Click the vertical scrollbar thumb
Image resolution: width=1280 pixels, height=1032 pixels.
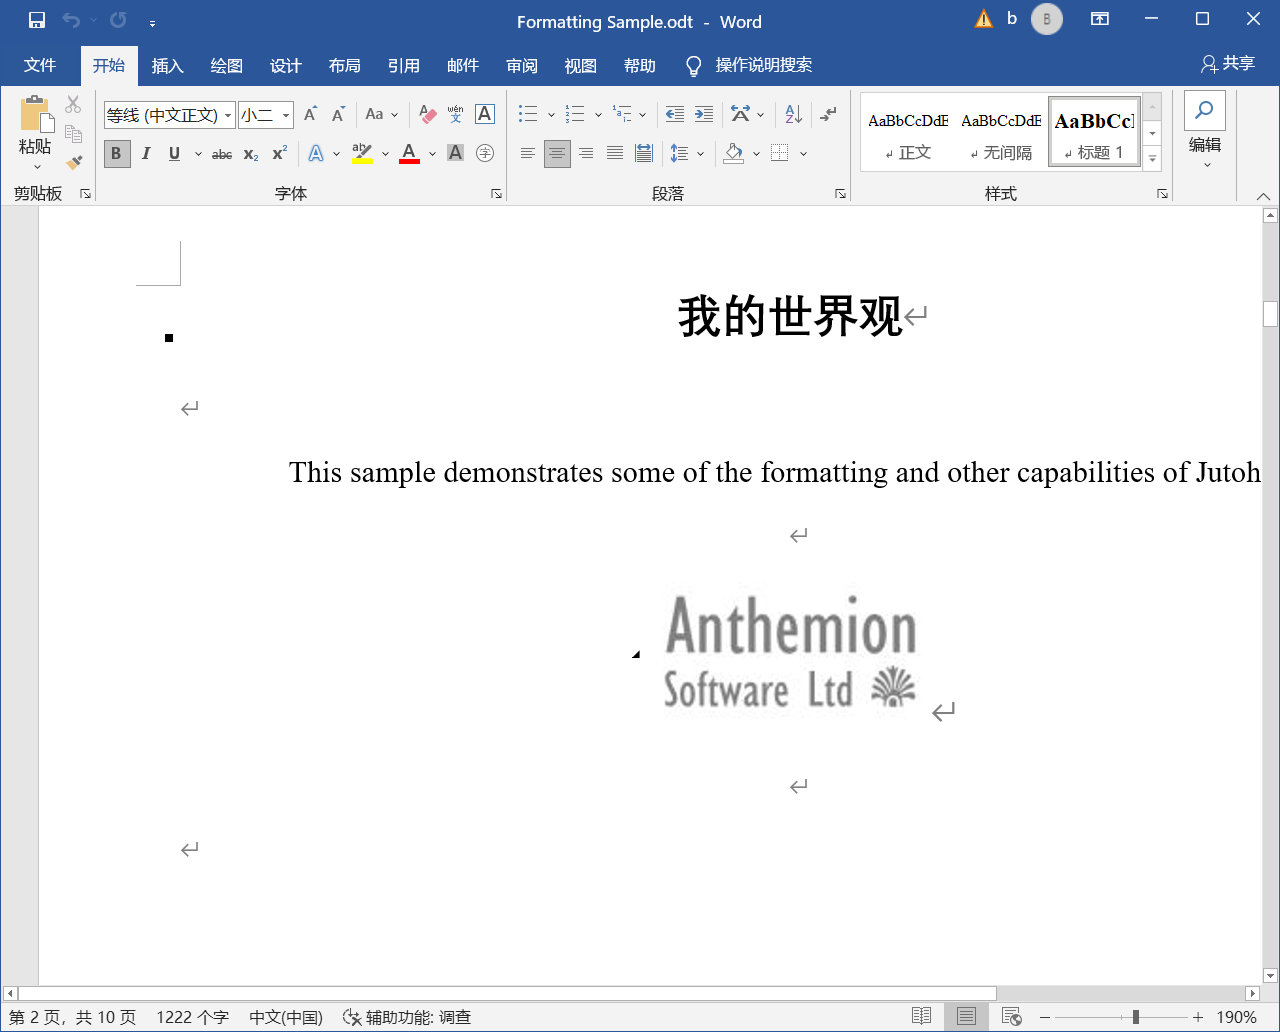click(x=1270, y=314)
